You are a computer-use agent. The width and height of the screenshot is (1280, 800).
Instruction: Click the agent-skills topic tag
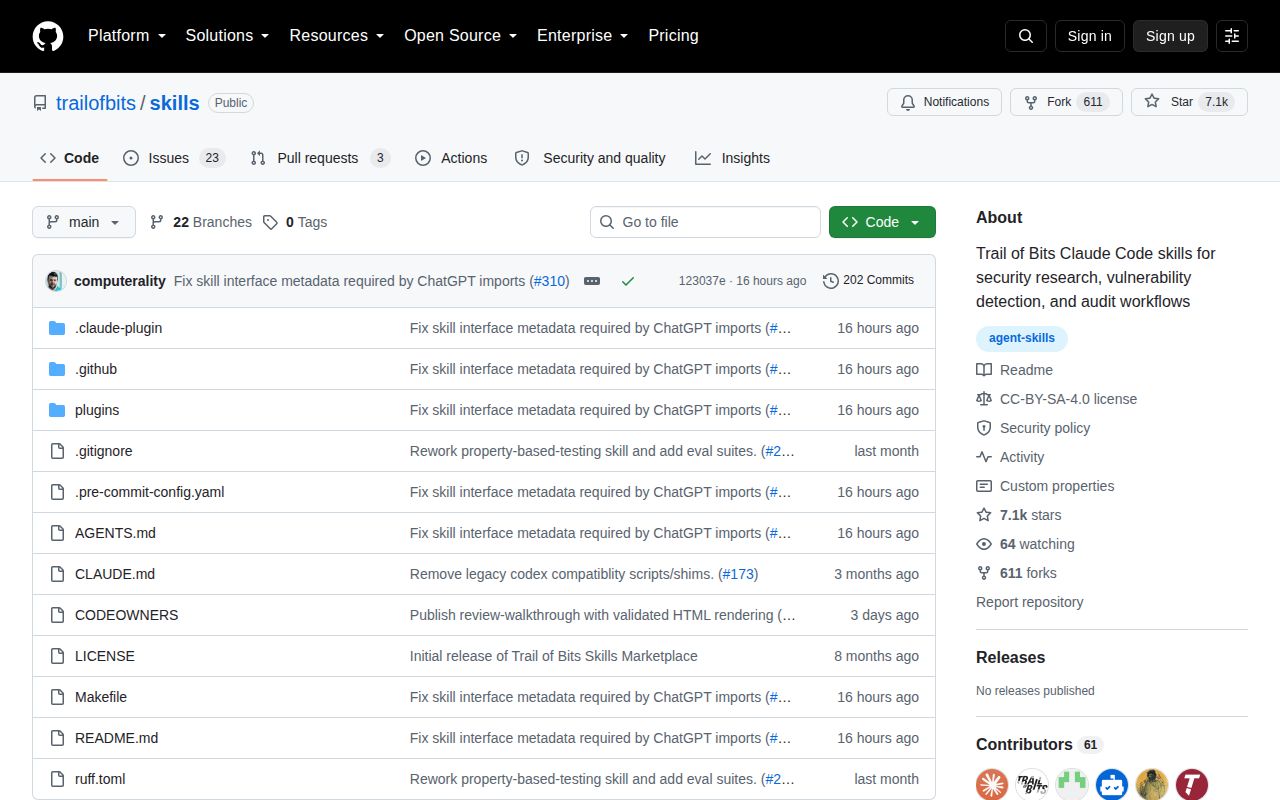(1022, 338)
